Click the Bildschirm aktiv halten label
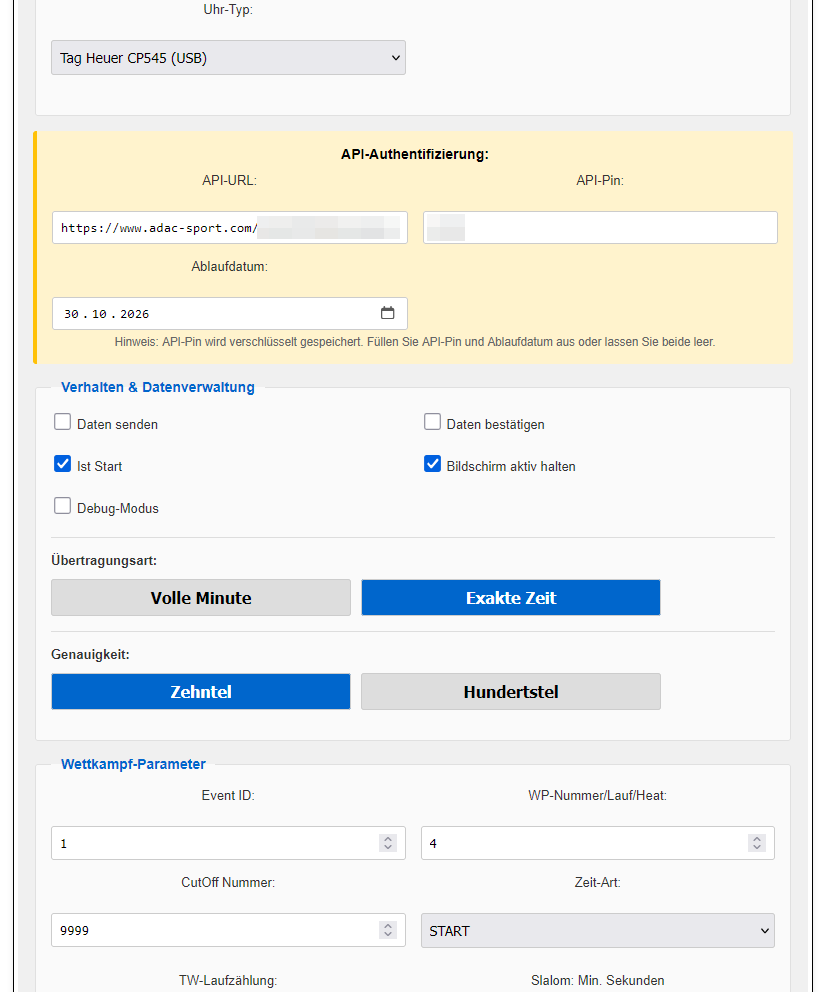Viewport: 821px width, 992px height. pos(511,466)
